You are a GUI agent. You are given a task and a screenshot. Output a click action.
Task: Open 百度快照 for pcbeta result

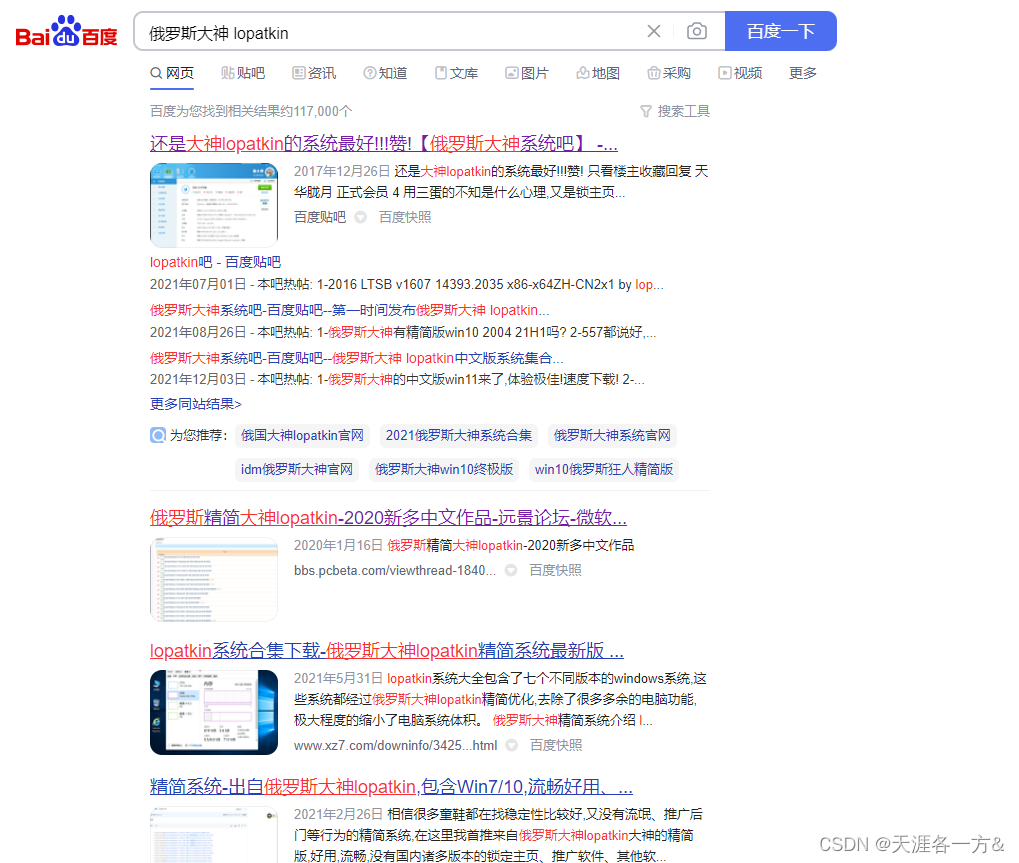pos(556,571)
